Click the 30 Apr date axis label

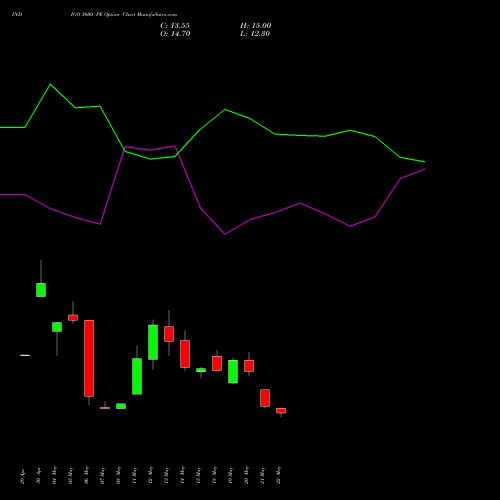point(38,476)
